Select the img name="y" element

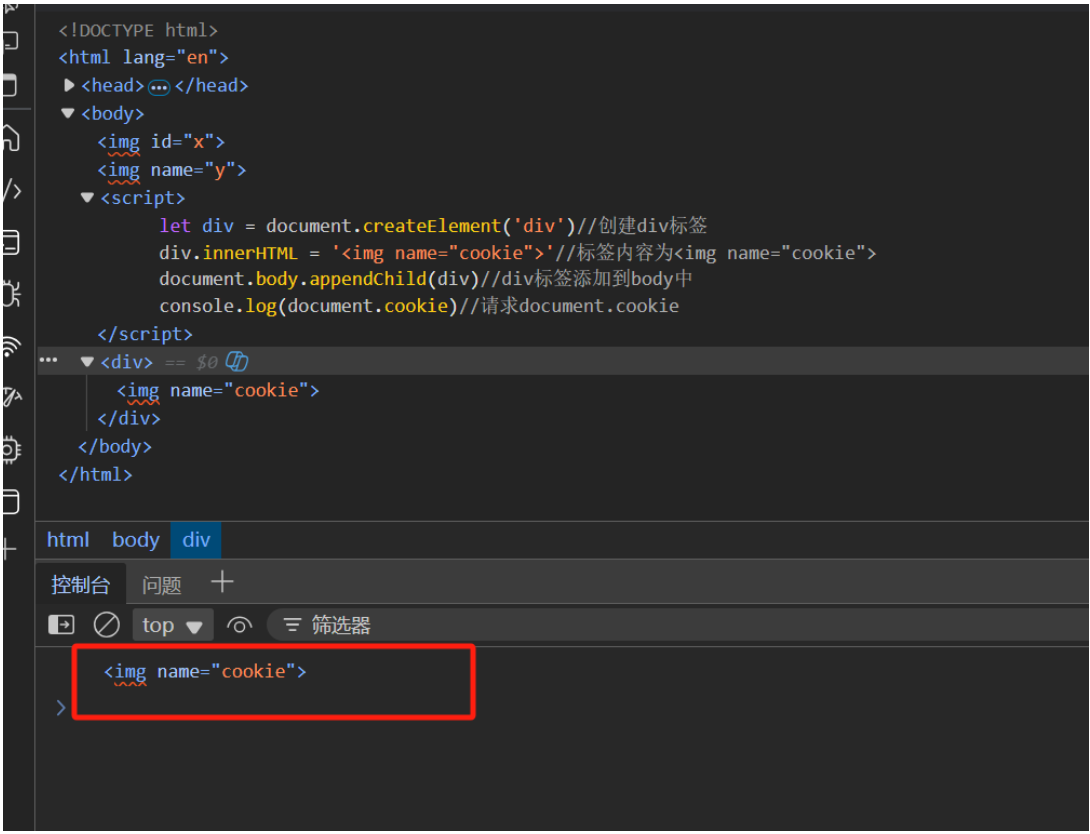pos(172,170)
